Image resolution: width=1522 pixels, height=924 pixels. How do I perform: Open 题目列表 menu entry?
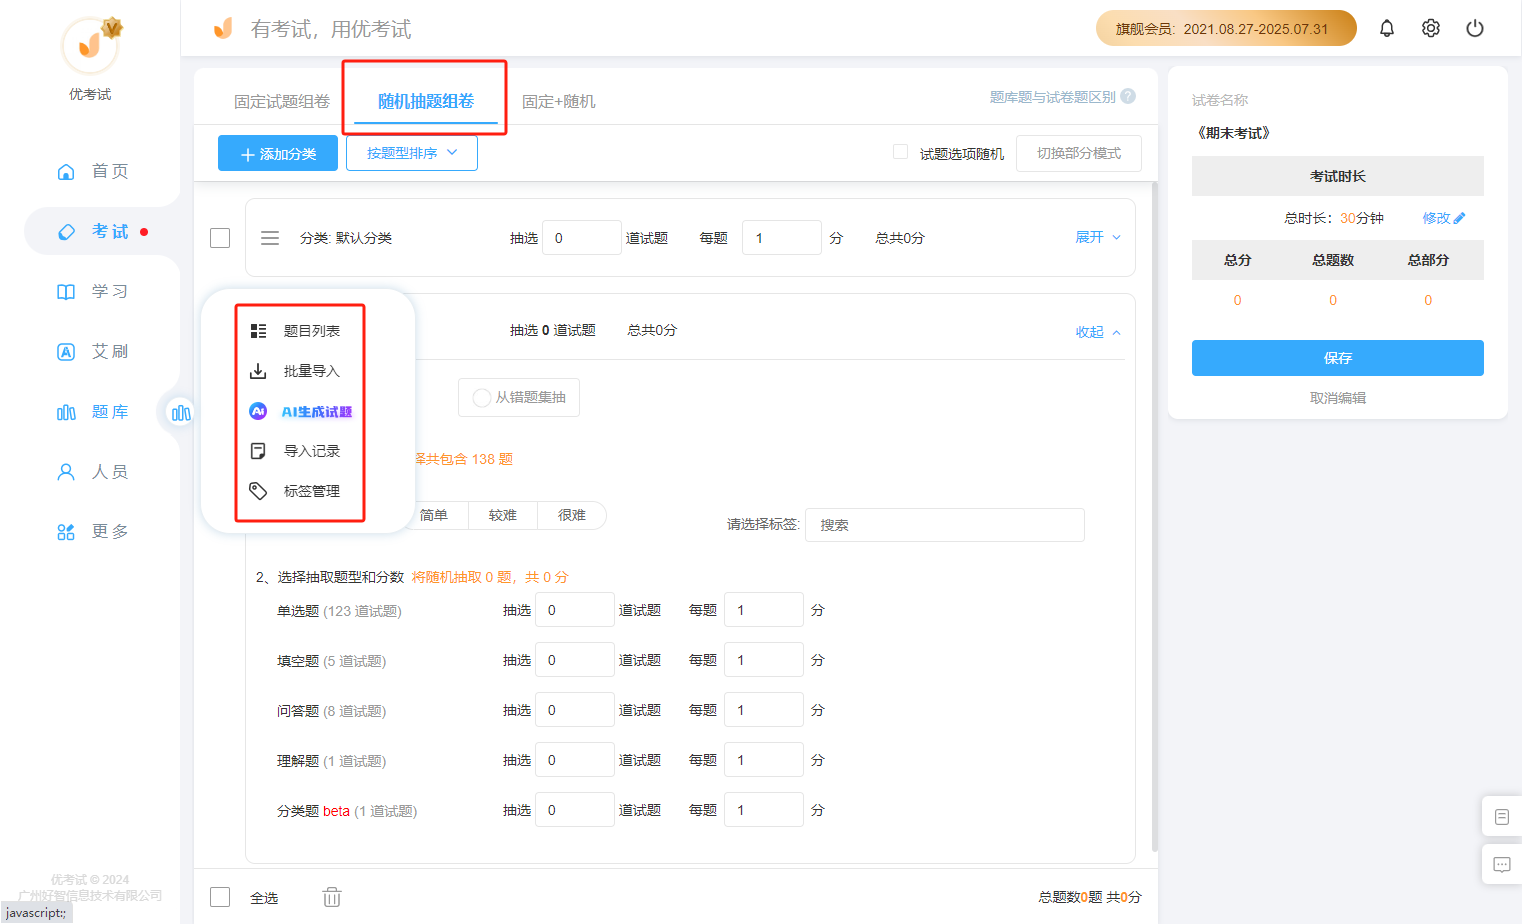click(312, 331)
